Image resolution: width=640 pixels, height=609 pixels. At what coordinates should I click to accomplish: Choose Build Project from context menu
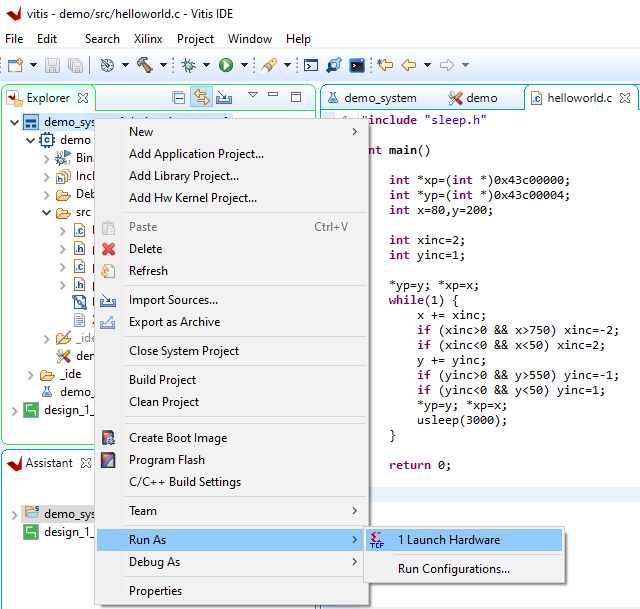click(162, 380)
